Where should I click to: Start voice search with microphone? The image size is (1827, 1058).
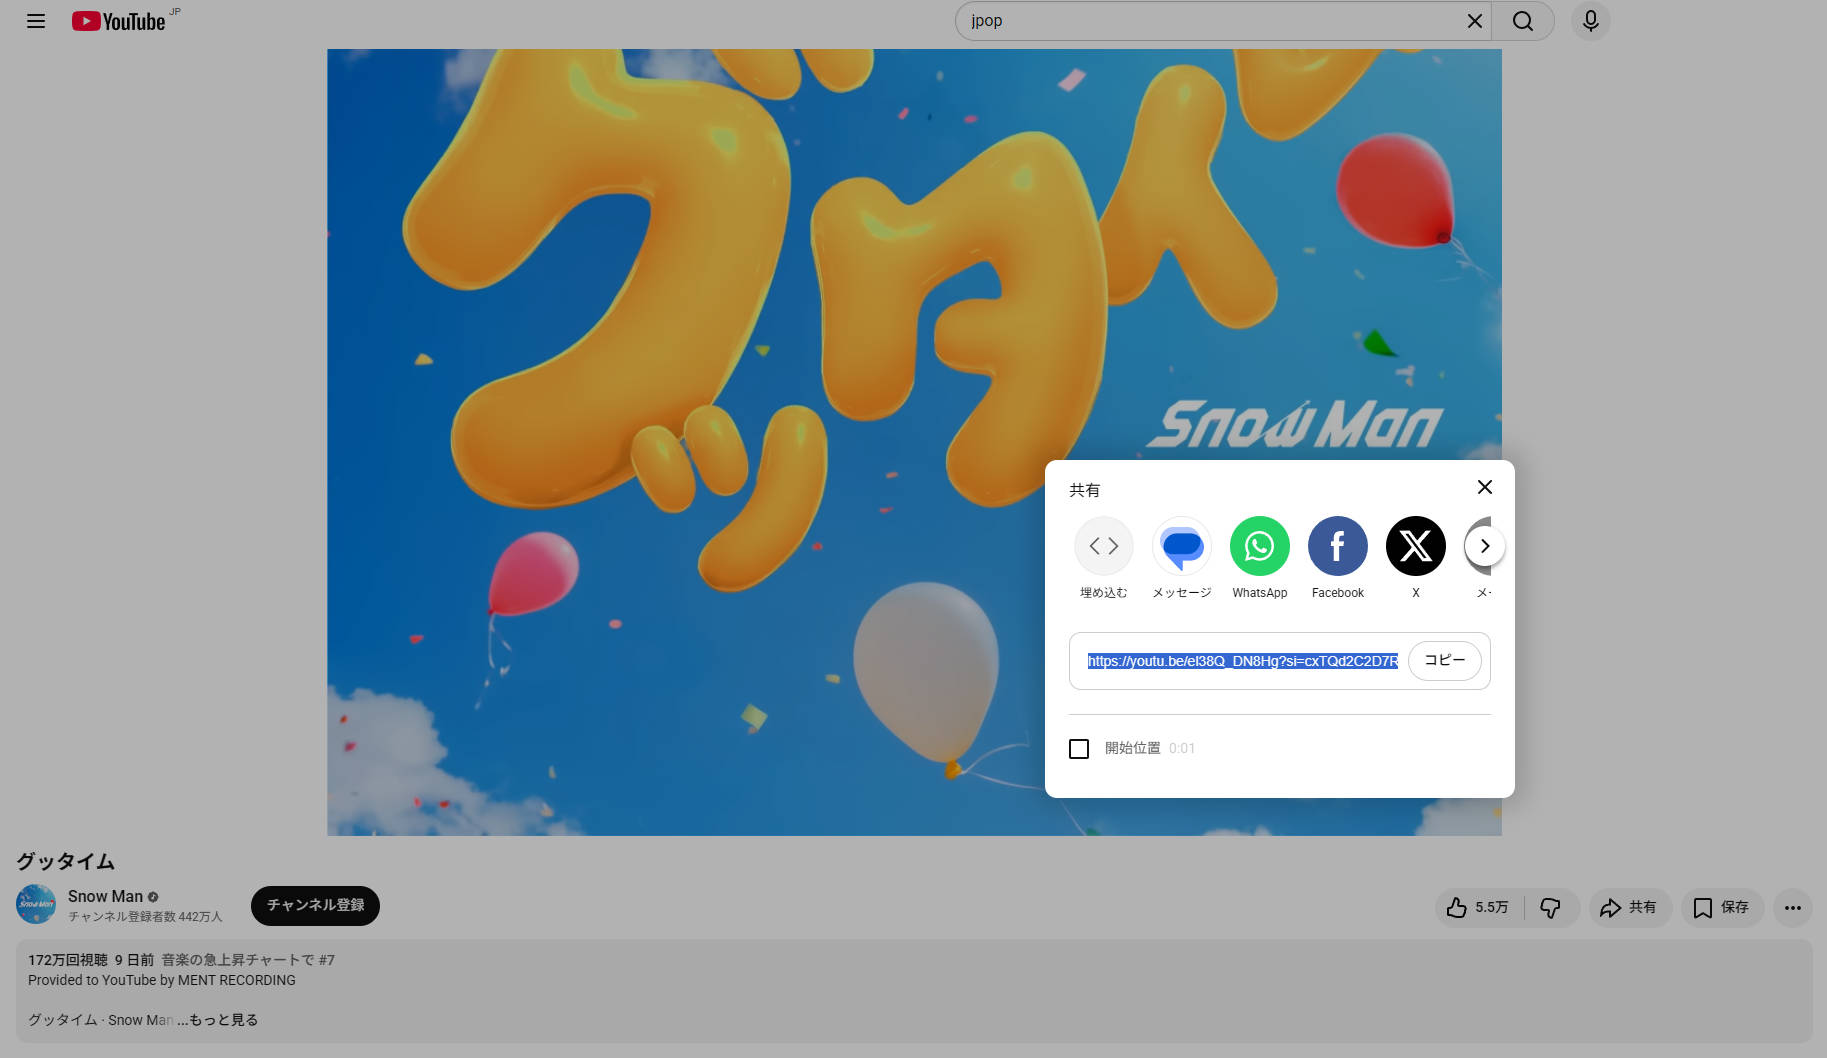point(1591,21)
